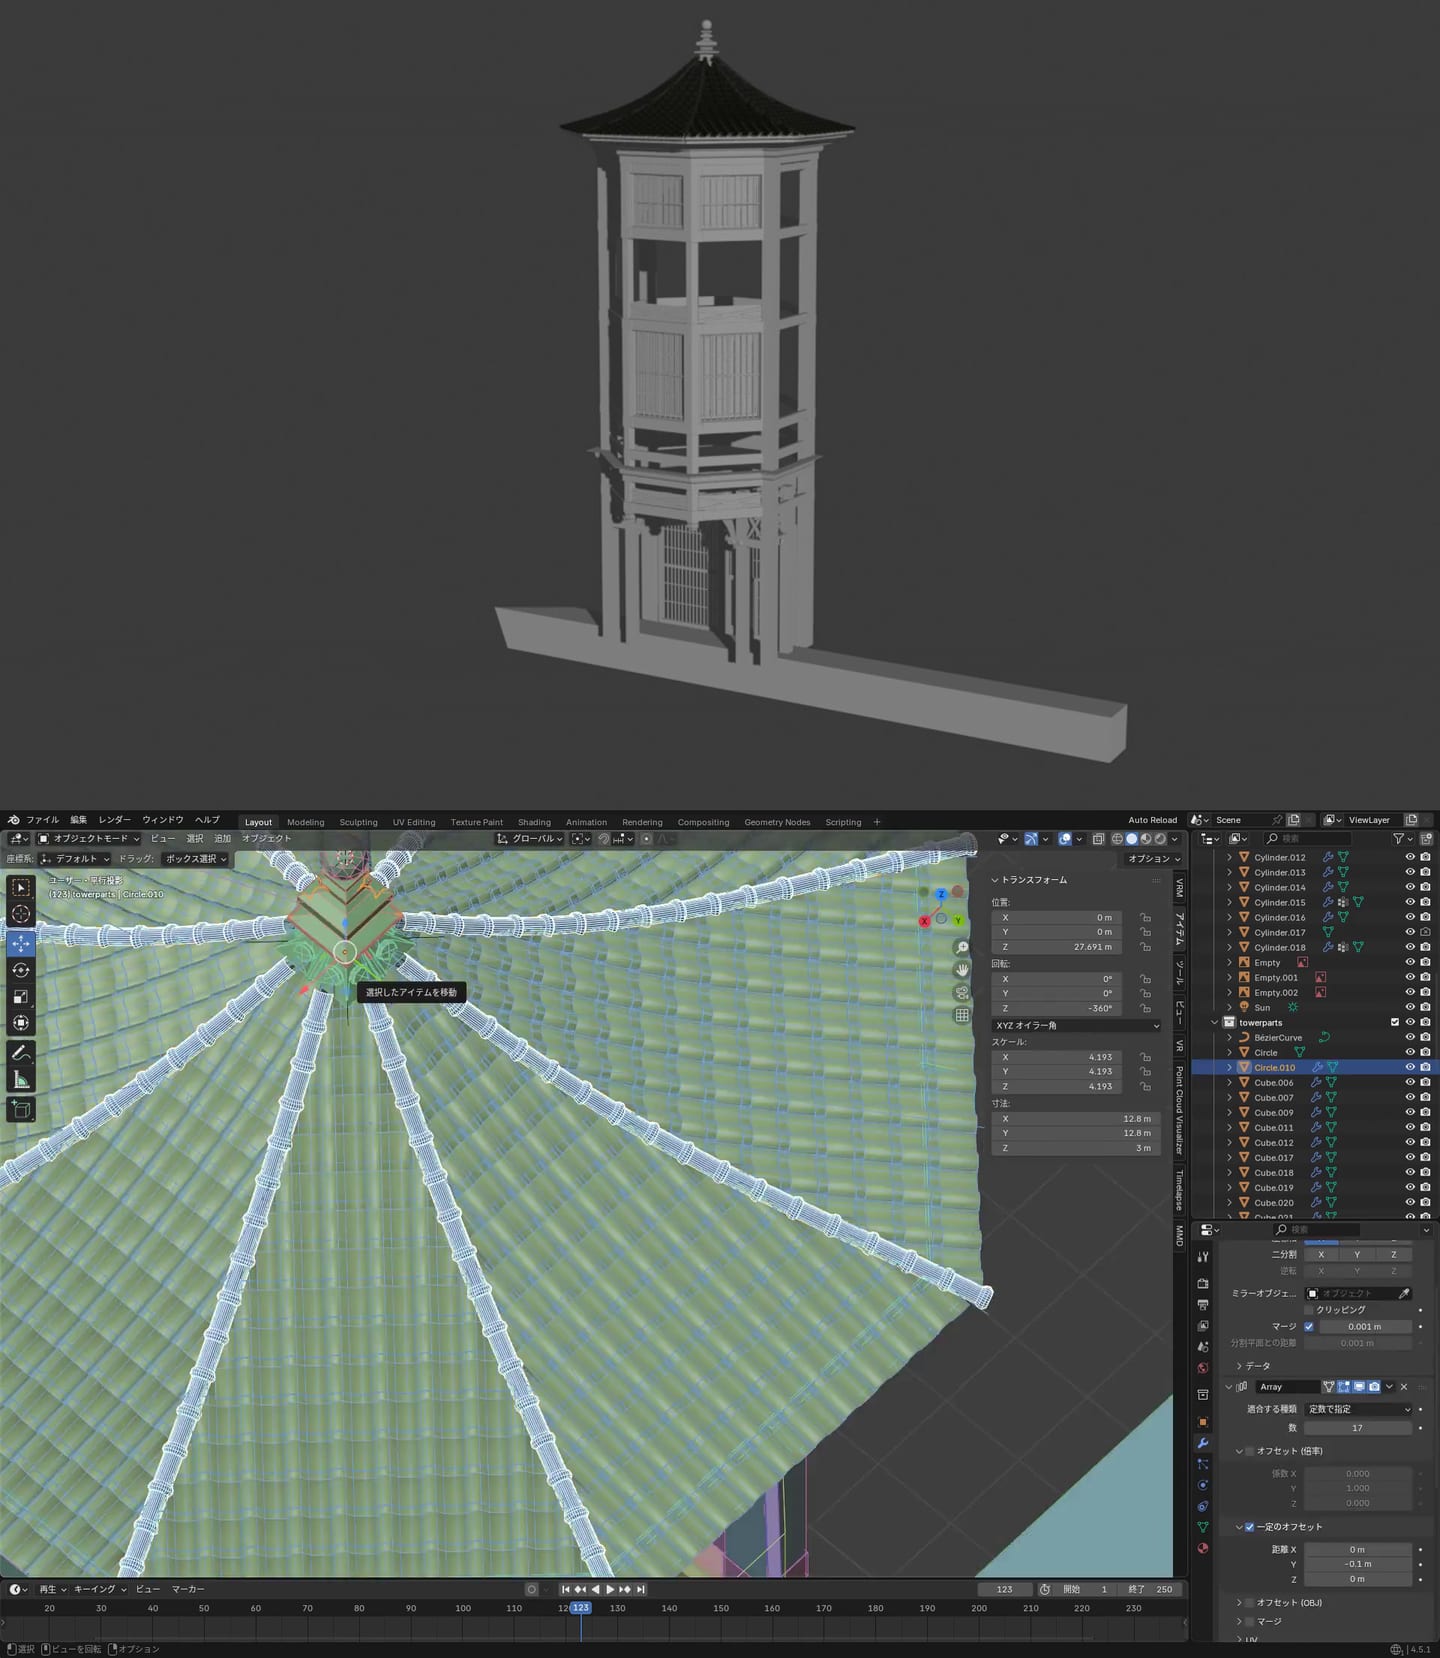
Task: Collapse the towerparts collection
Action: (1215, 1022)
